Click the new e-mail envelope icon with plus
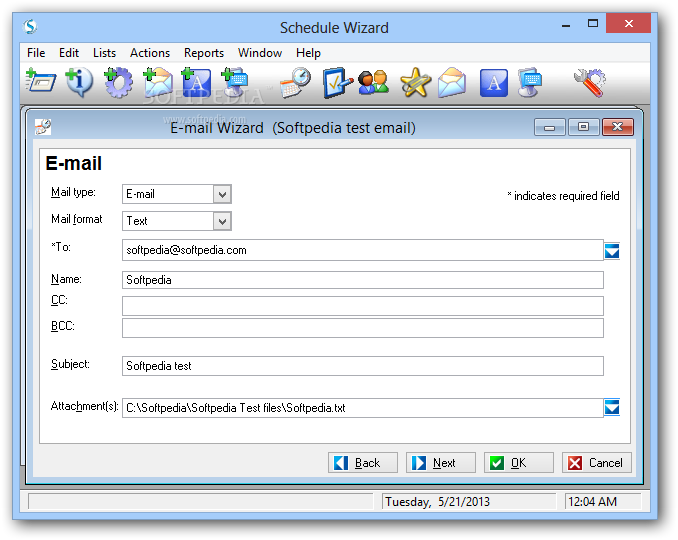The width and height of the screenshot is (678, 540). pos(157,82)
